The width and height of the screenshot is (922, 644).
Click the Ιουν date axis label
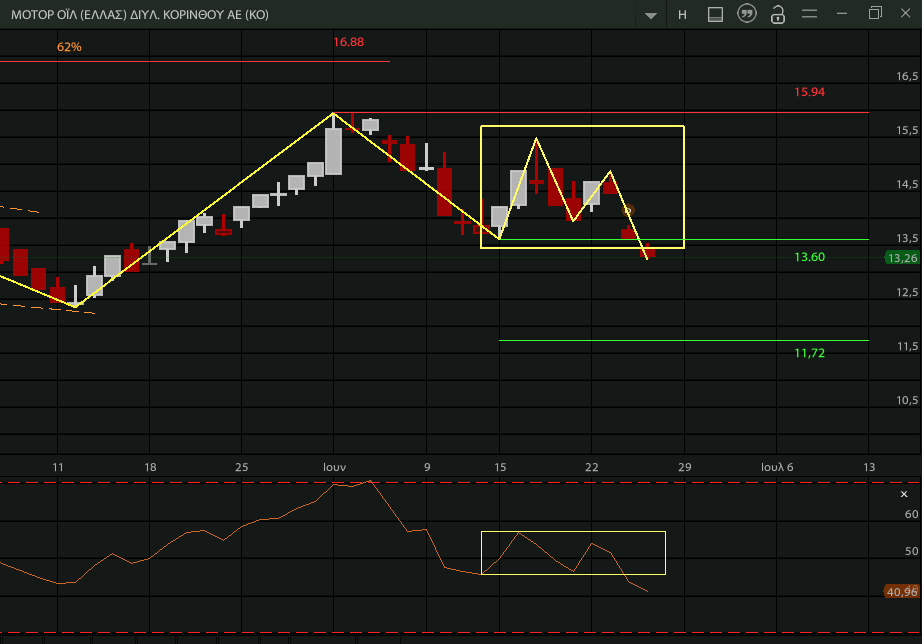[335, 467]
